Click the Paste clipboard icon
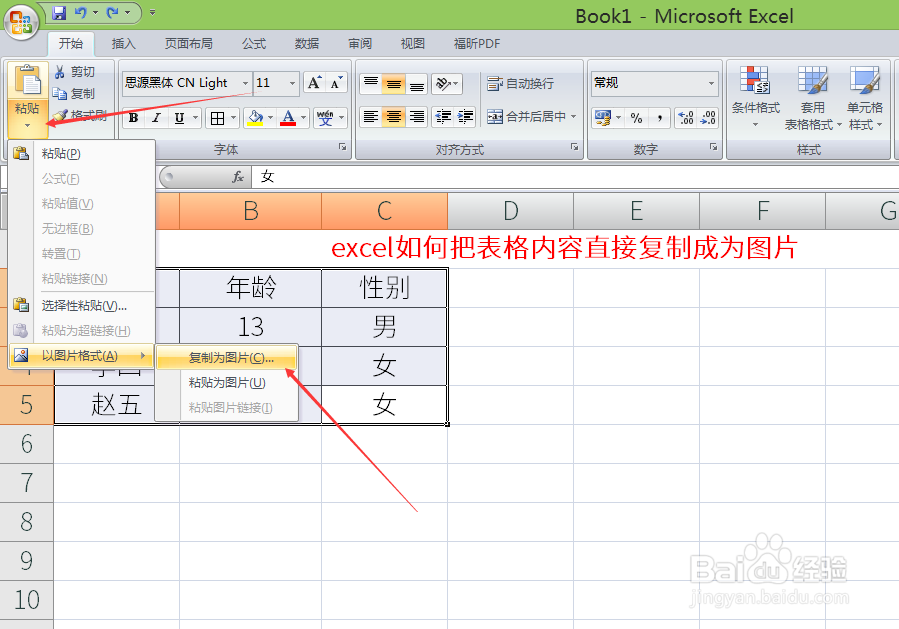The image size is (899, 629). [28, 80]
